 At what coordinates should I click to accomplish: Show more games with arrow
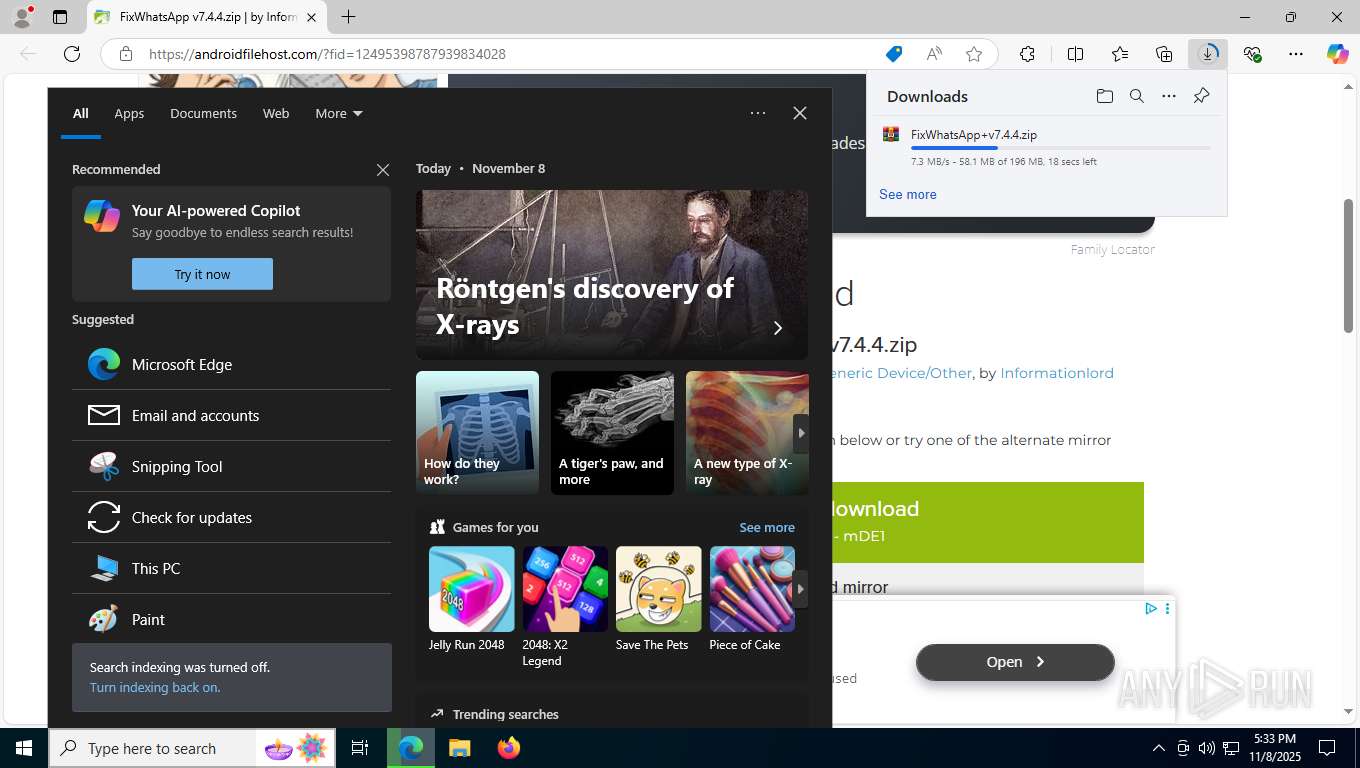(x=800, y=589)
